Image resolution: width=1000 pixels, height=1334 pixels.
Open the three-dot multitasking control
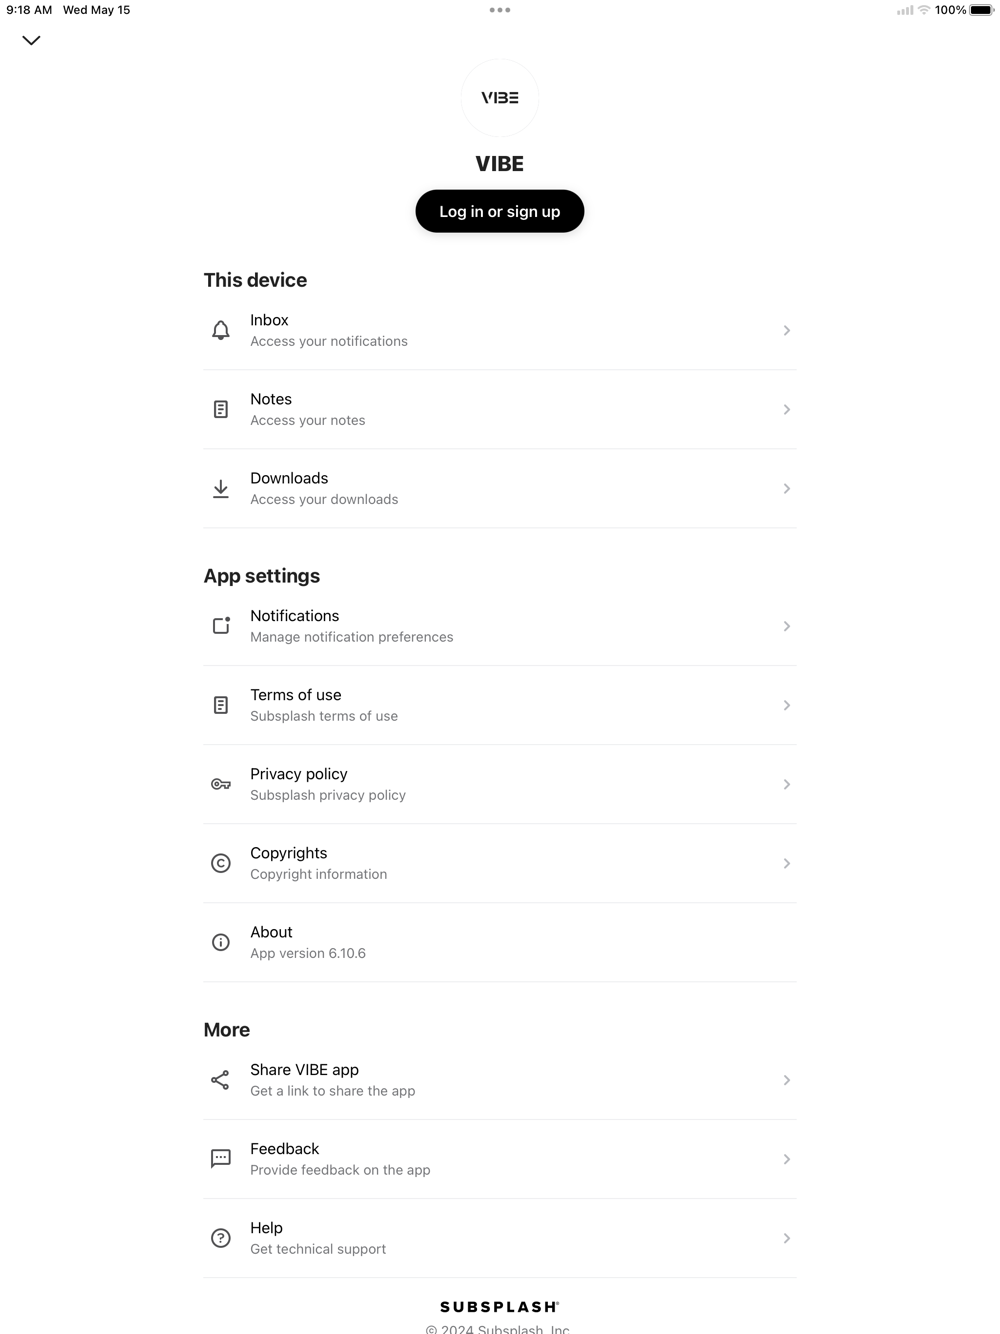[500, 10]
